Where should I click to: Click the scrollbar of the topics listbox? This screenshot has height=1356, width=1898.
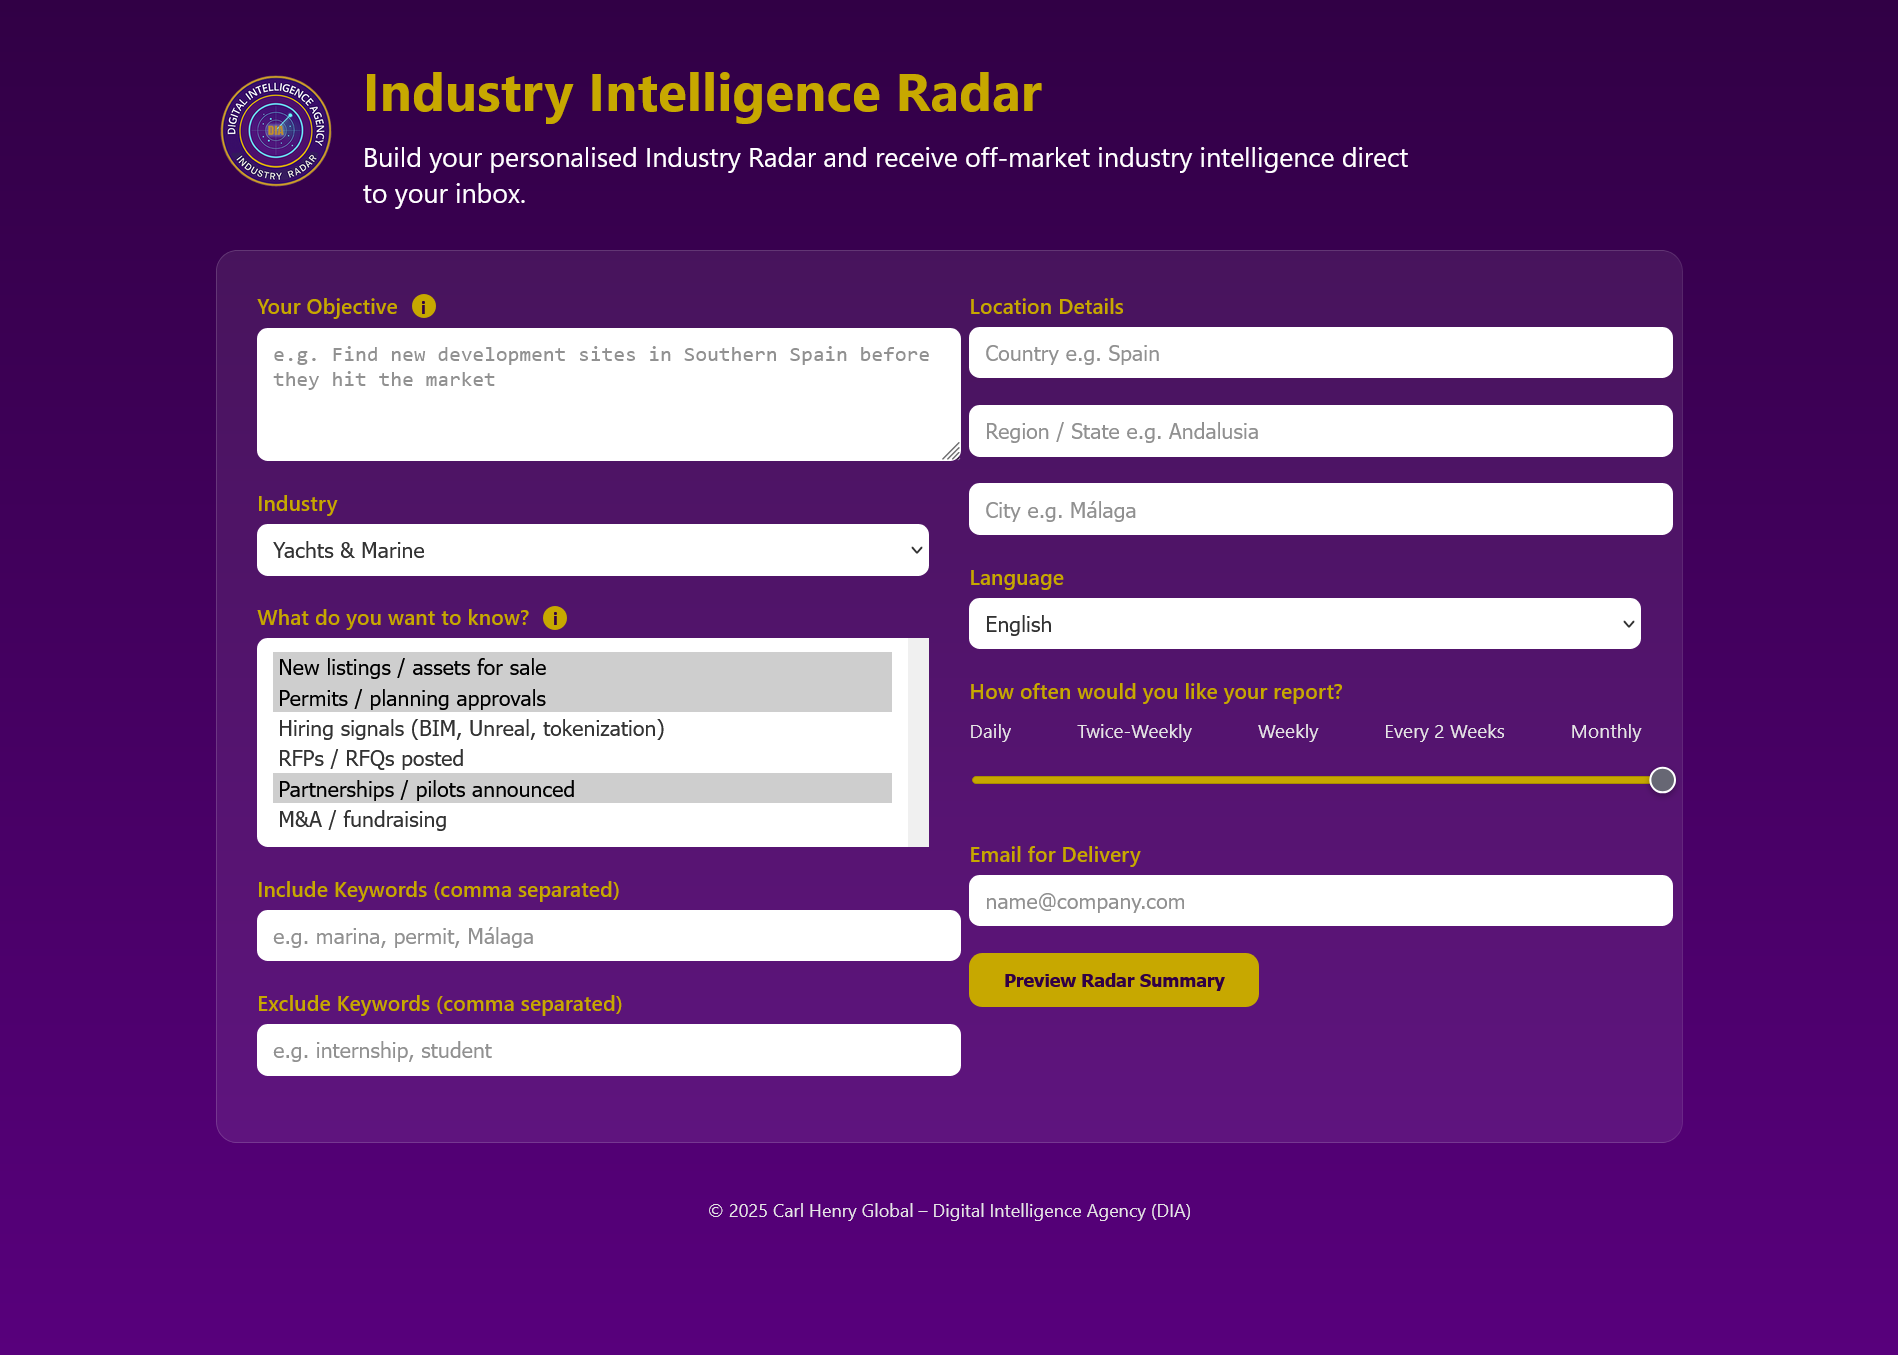point(918,742)
